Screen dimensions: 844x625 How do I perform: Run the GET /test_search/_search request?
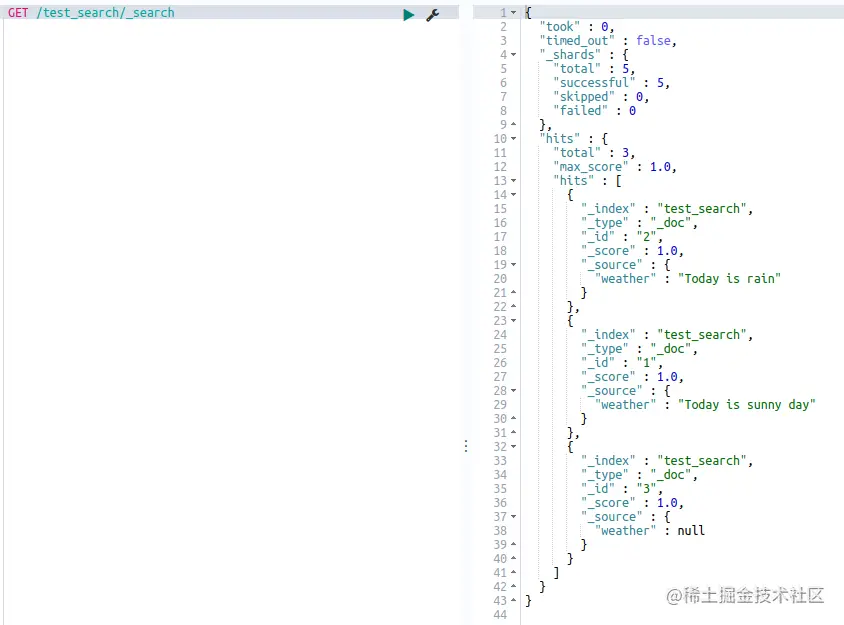[x=409, y=15]
